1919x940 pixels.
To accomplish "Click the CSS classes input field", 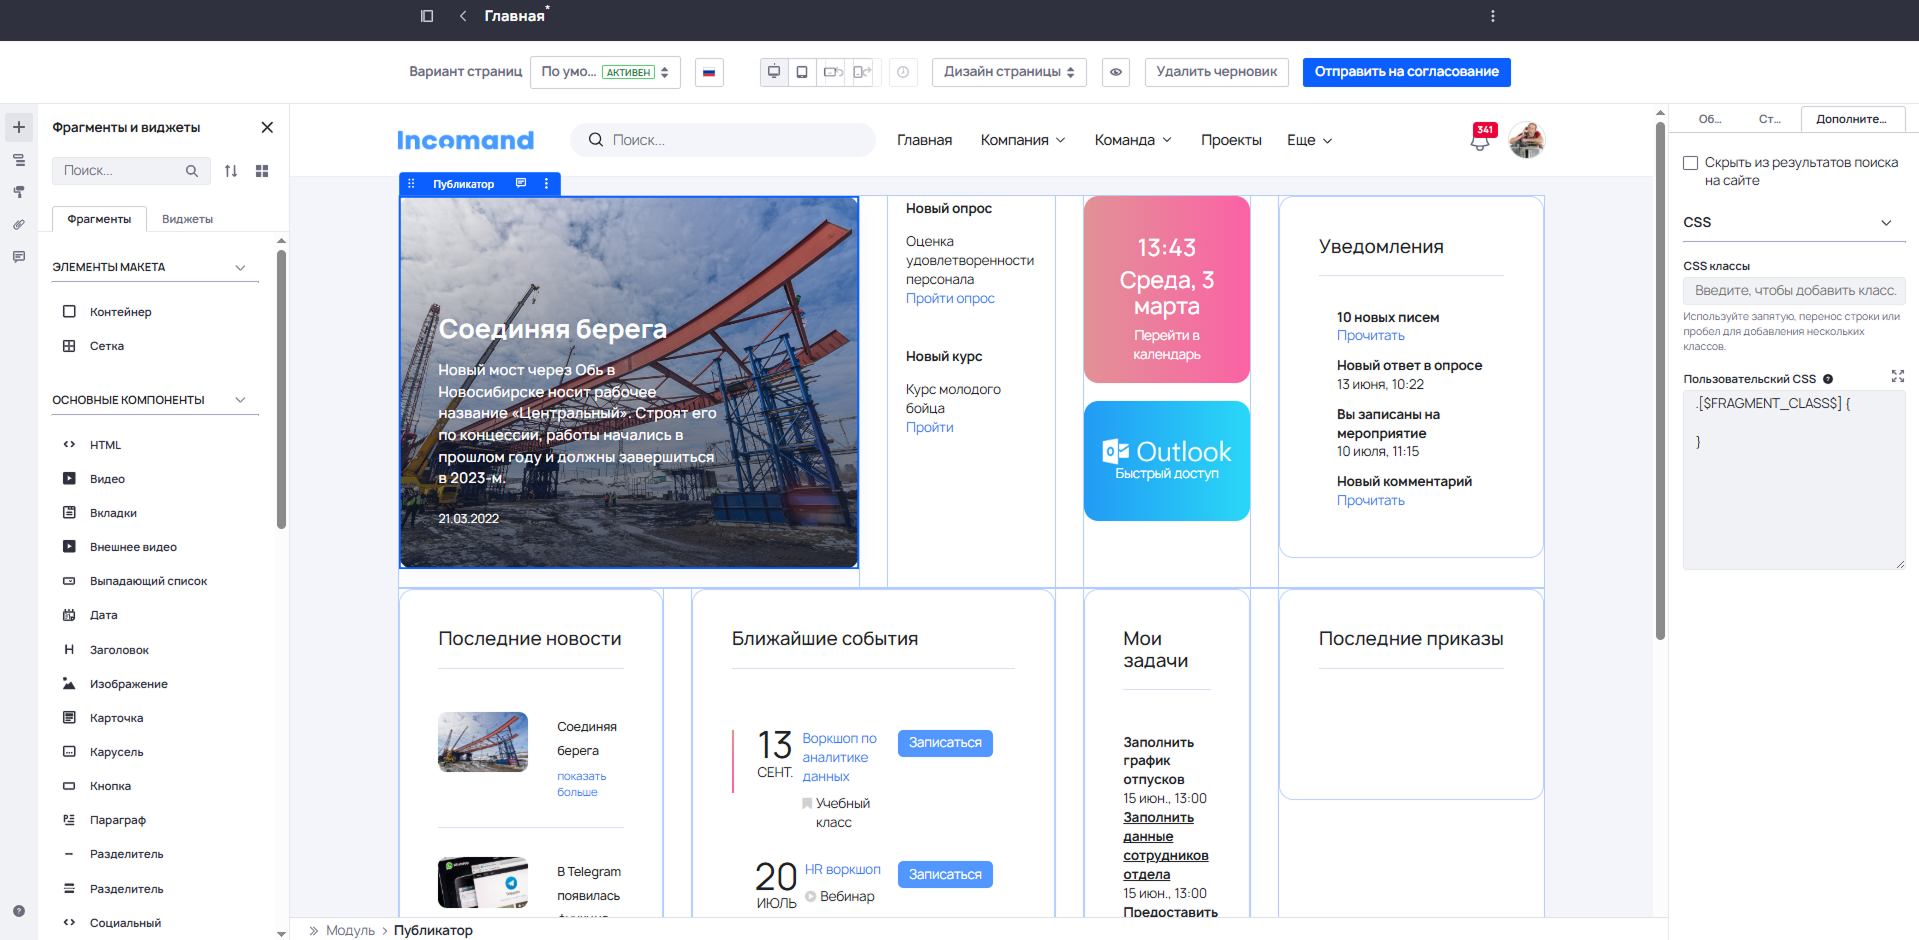I will (x=1794, y=291).
